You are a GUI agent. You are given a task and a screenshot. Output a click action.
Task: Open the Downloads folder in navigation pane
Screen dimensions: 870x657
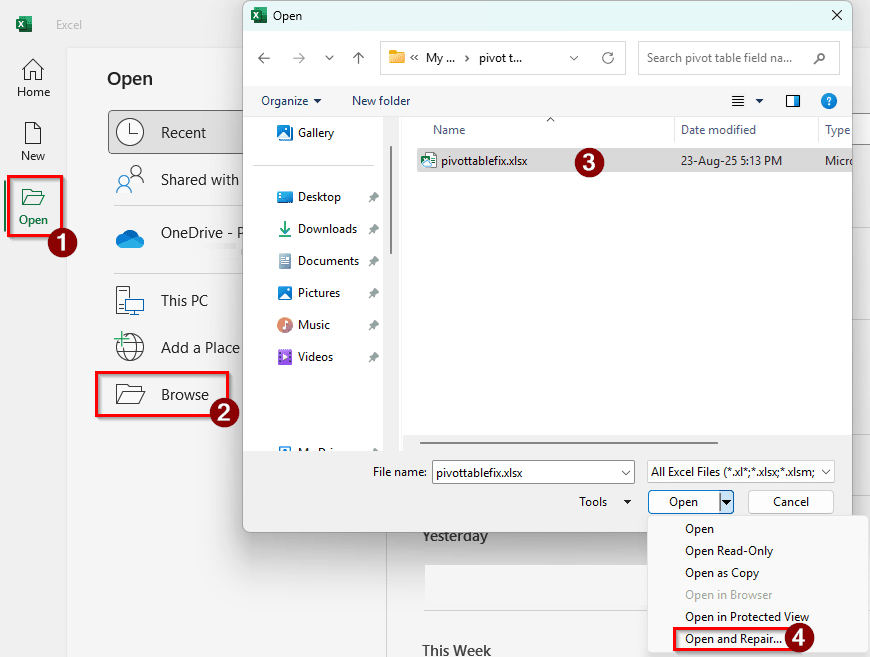pyautogui.click(x=326, y=229)
